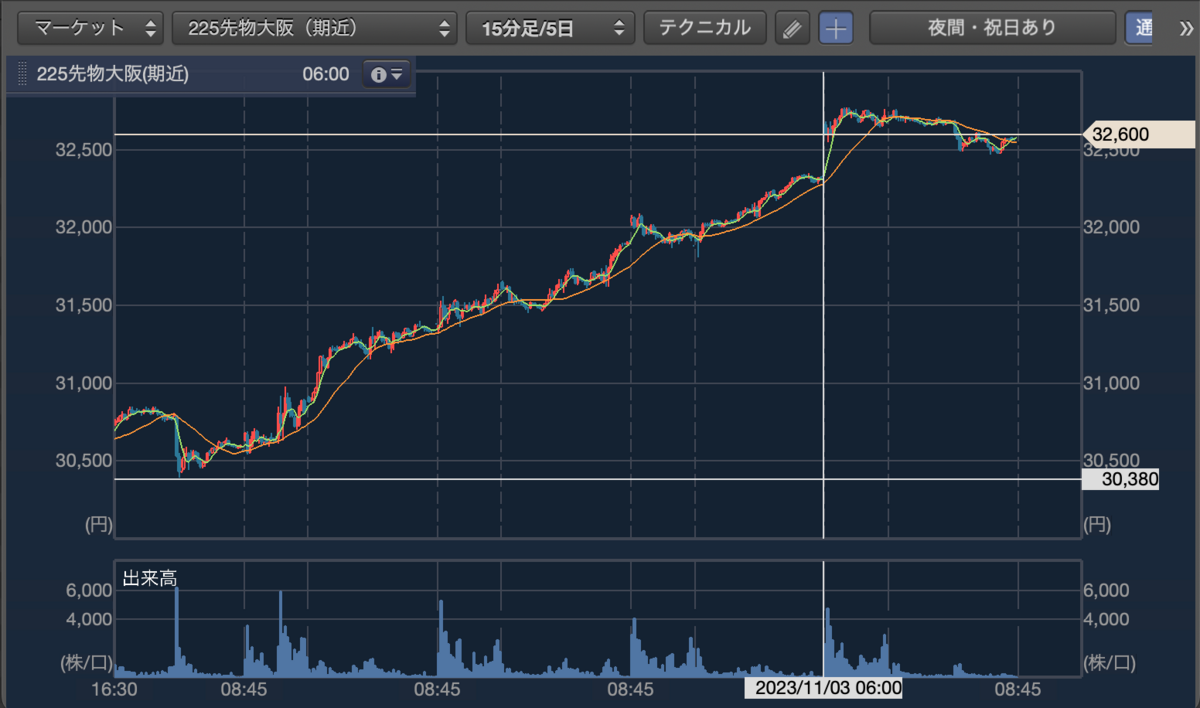Open the 225先物大阪（期近） symbol selector
The width and height of the screenshot is (1200, 708).
(315, 28)
